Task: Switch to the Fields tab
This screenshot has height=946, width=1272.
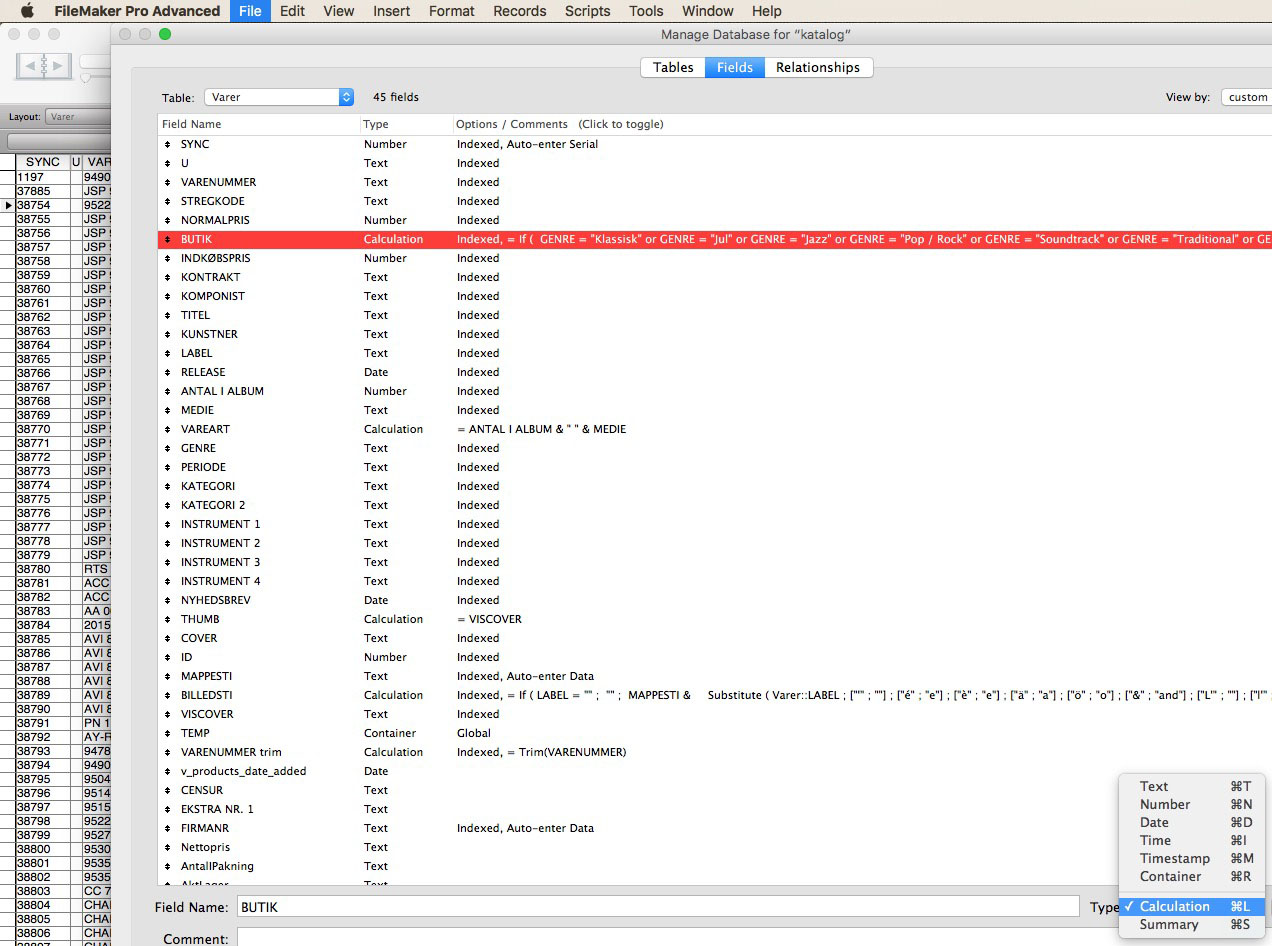Action: [735, 67]
